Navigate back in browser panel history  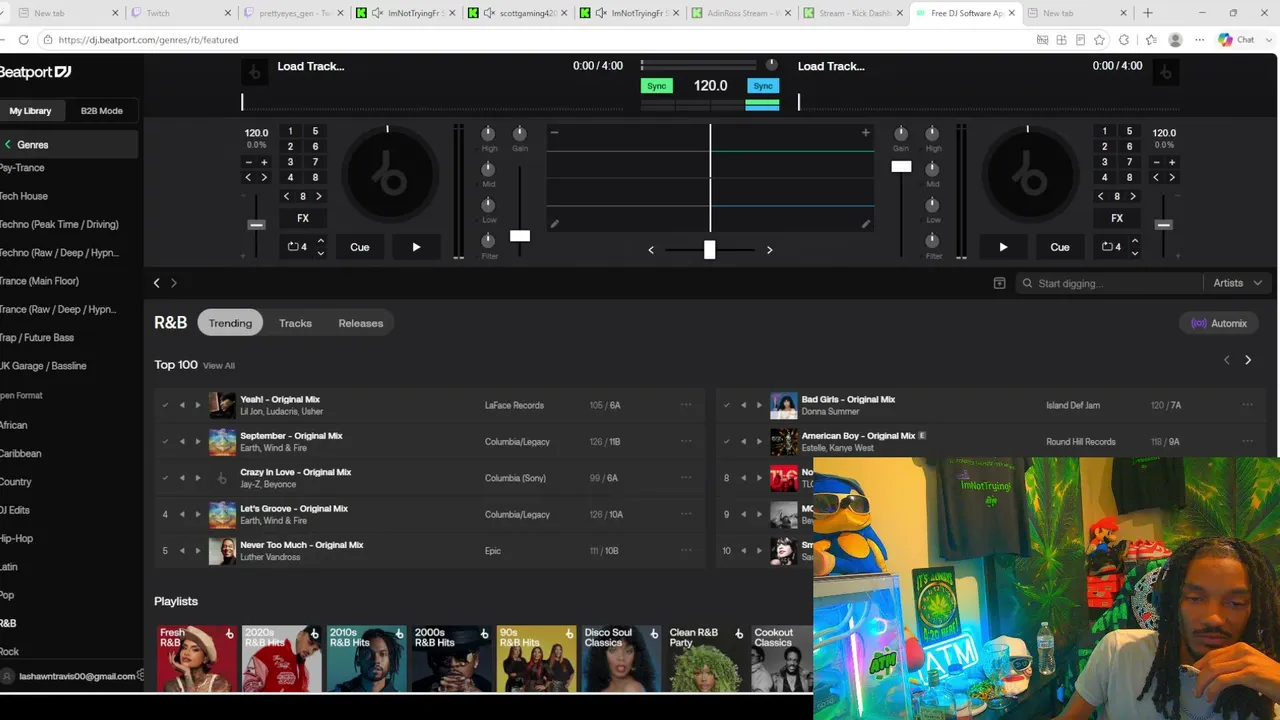point(157,283)
